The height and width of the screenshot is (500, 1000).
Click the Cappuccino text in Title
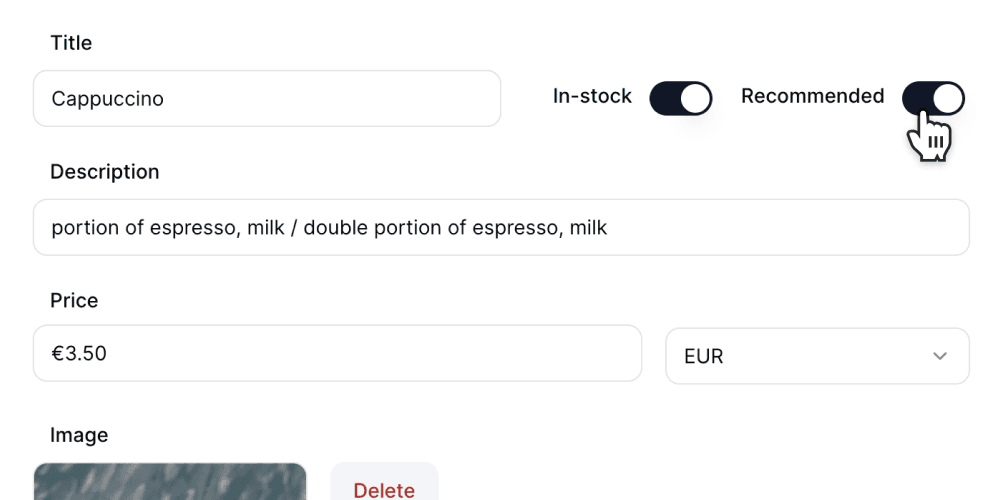coord(107,99)
